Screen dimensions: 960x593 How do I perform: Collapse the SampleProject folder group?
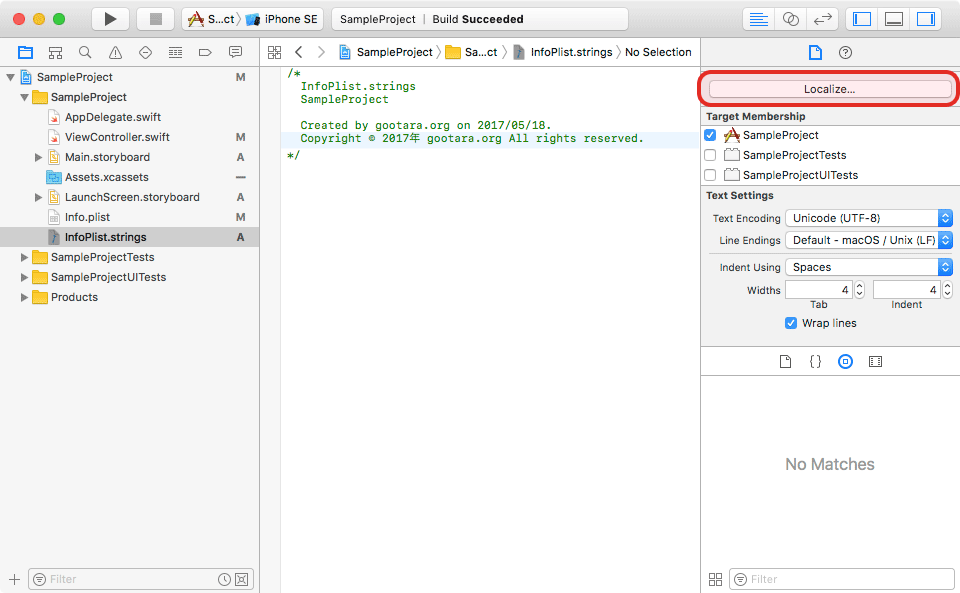24,97
